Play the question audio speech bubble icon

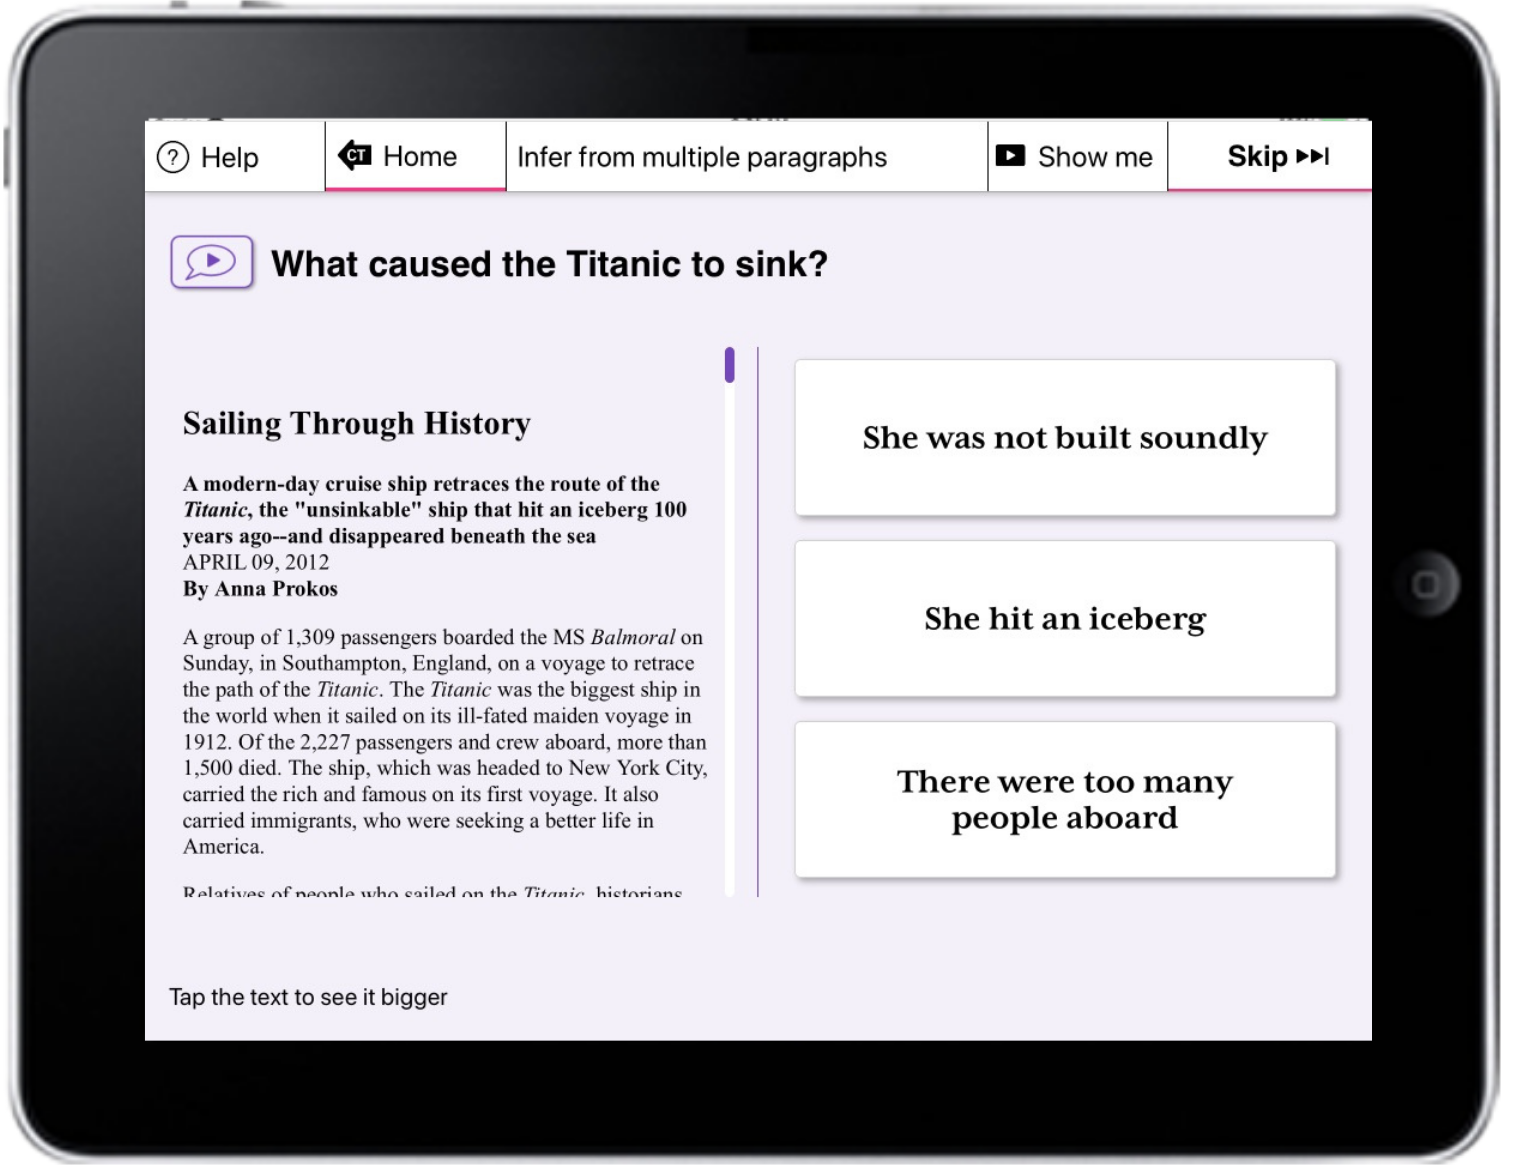pos(212,262)
